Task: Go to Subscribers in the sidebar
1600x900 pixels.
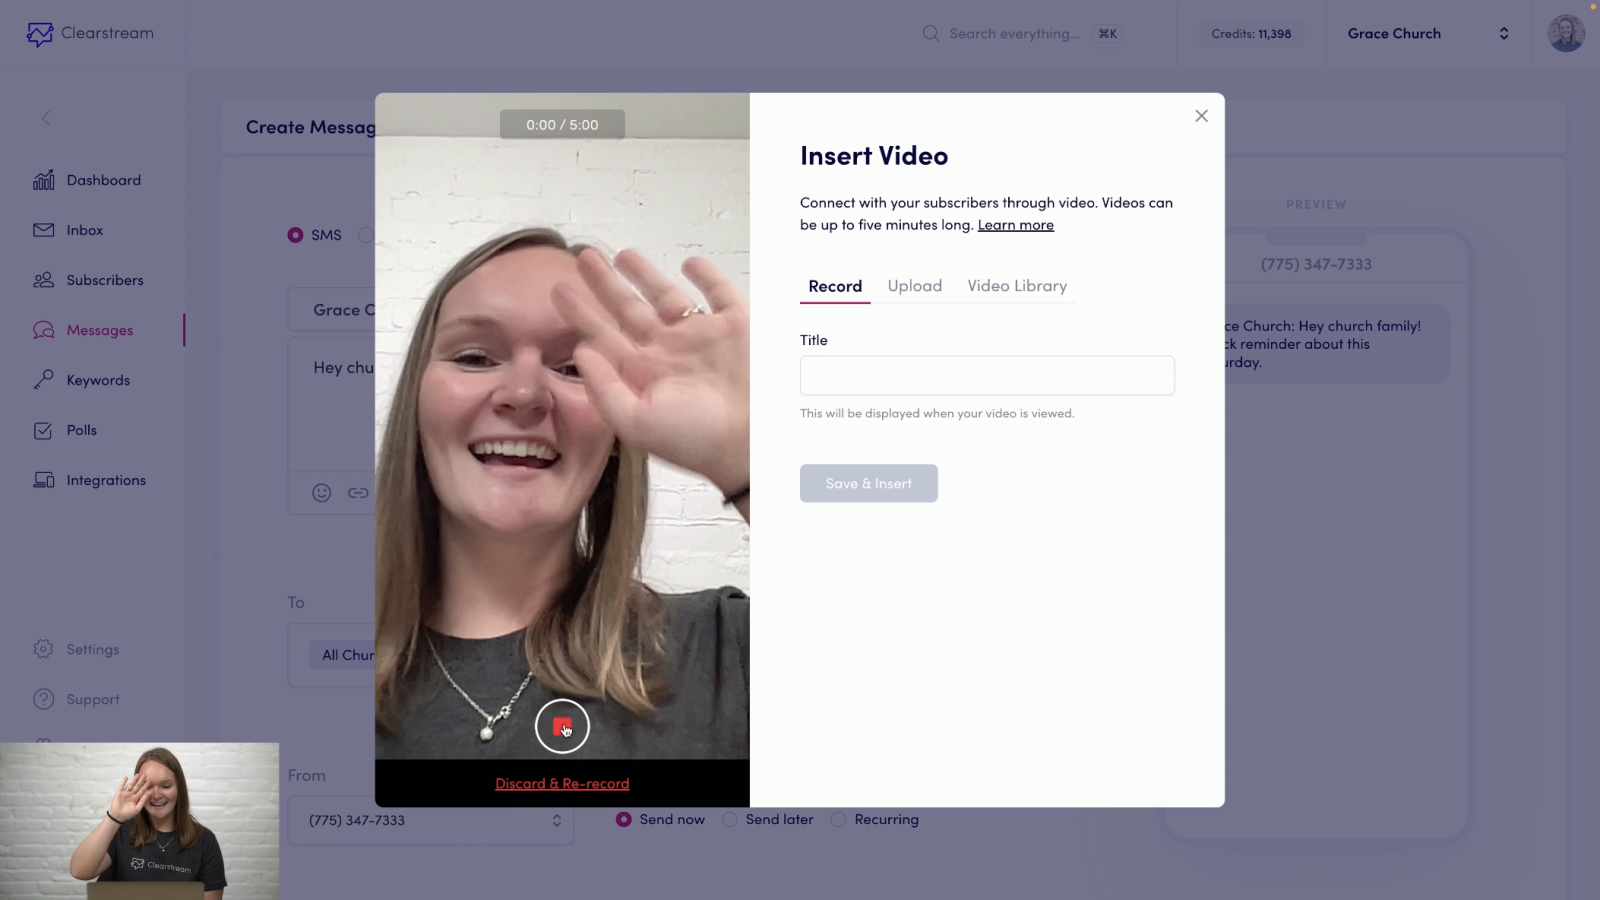Action: pos(104,280)
